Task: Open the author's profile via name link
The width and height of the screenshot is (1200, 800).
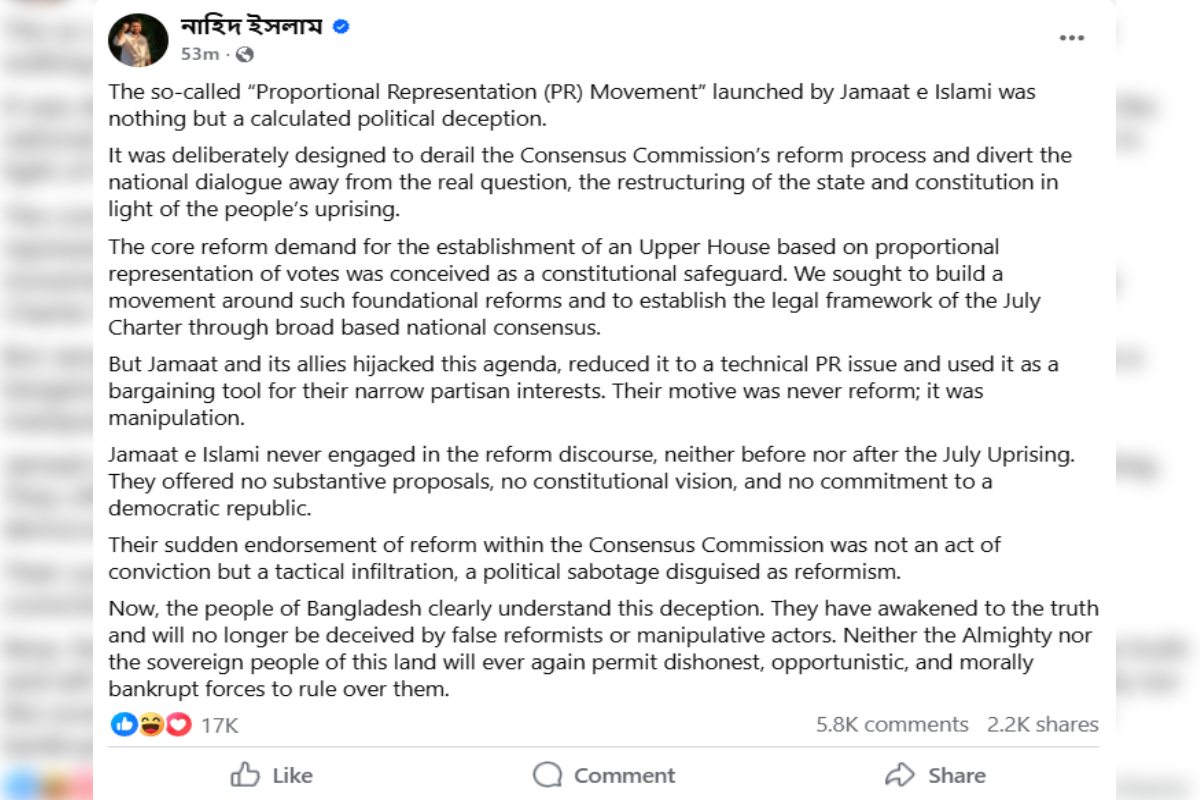Action: [x=251, y=27]
